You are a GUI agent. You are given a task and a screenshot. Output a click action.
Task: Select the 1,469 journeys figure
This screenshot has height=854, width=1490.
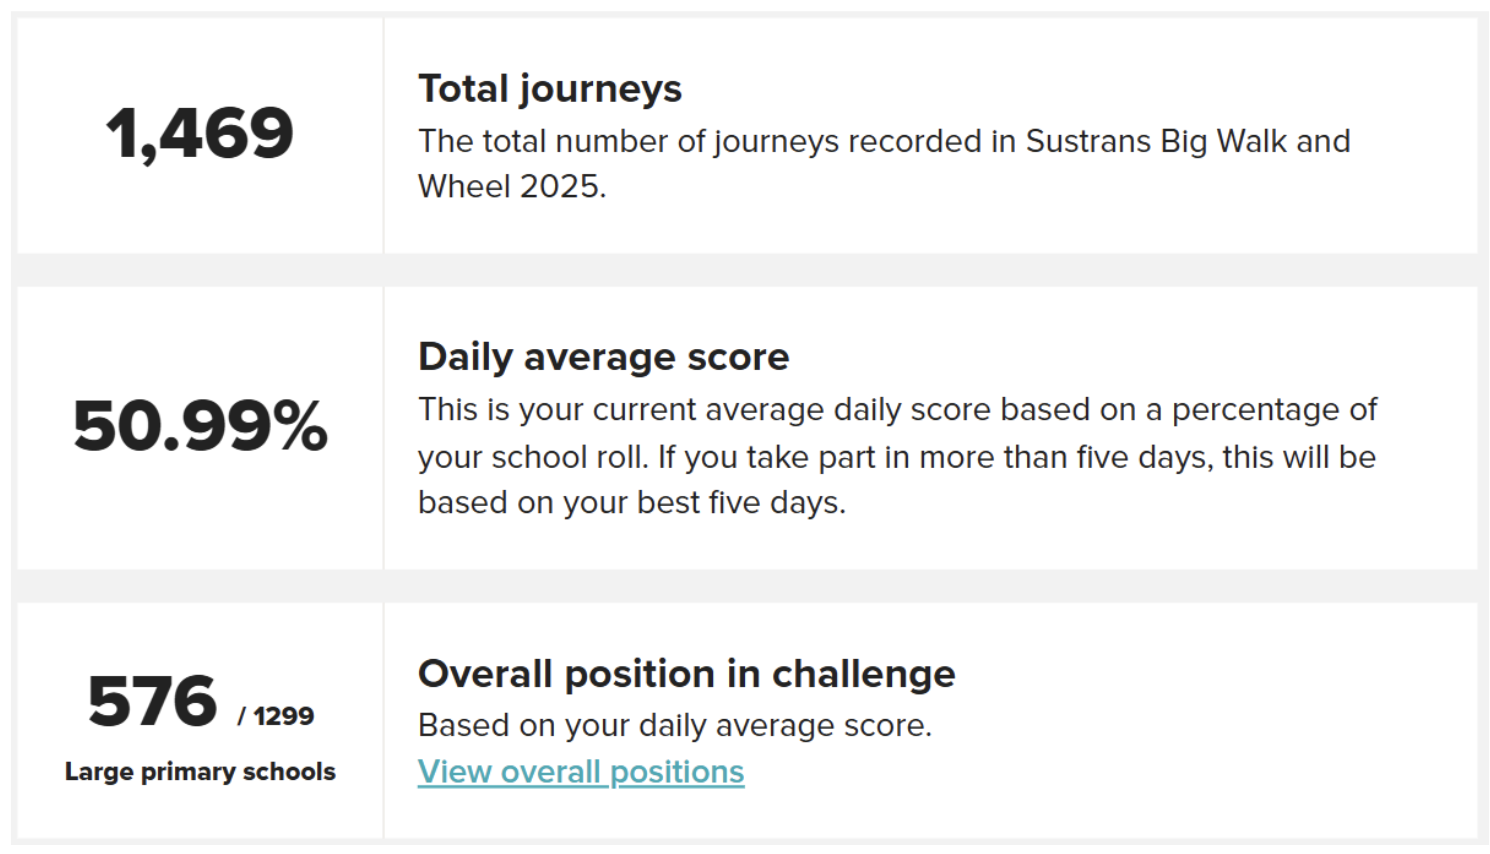(x=200, y=134)
